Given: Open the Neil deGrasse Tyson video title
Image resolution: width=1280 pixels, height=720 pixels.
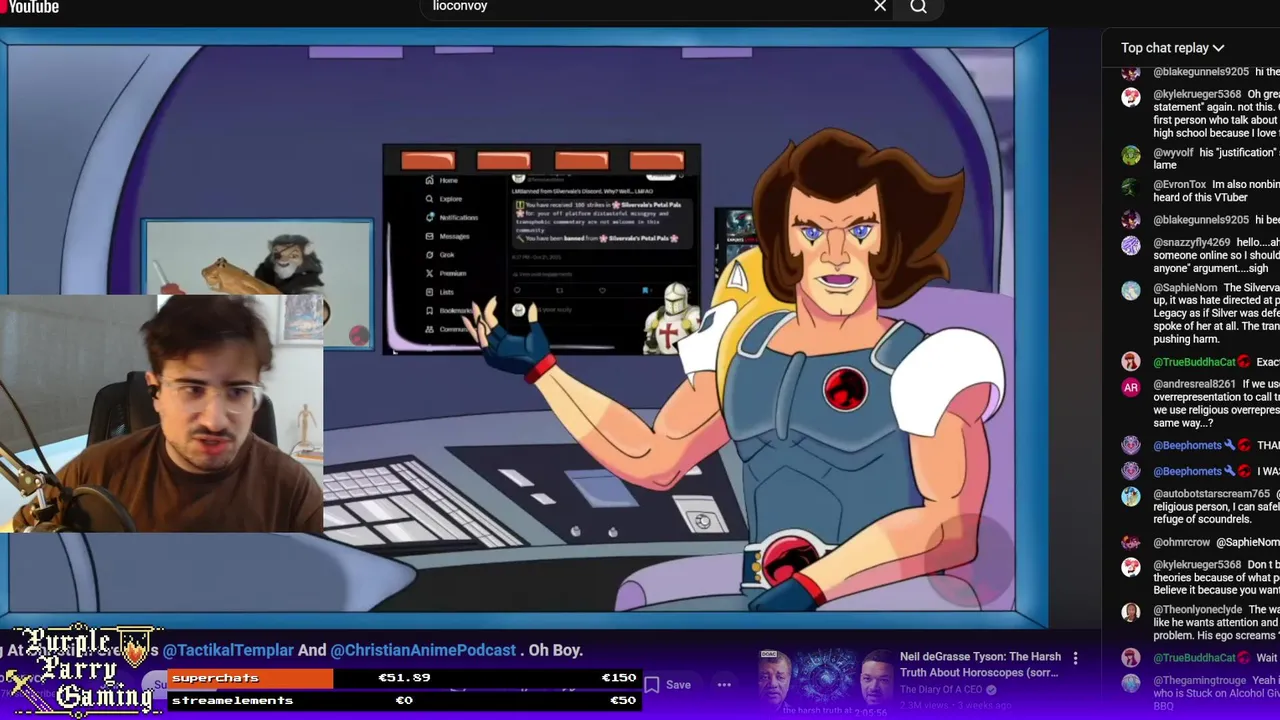Looking at the screenshot, I should pyautogui.click(x=980, y=665).
